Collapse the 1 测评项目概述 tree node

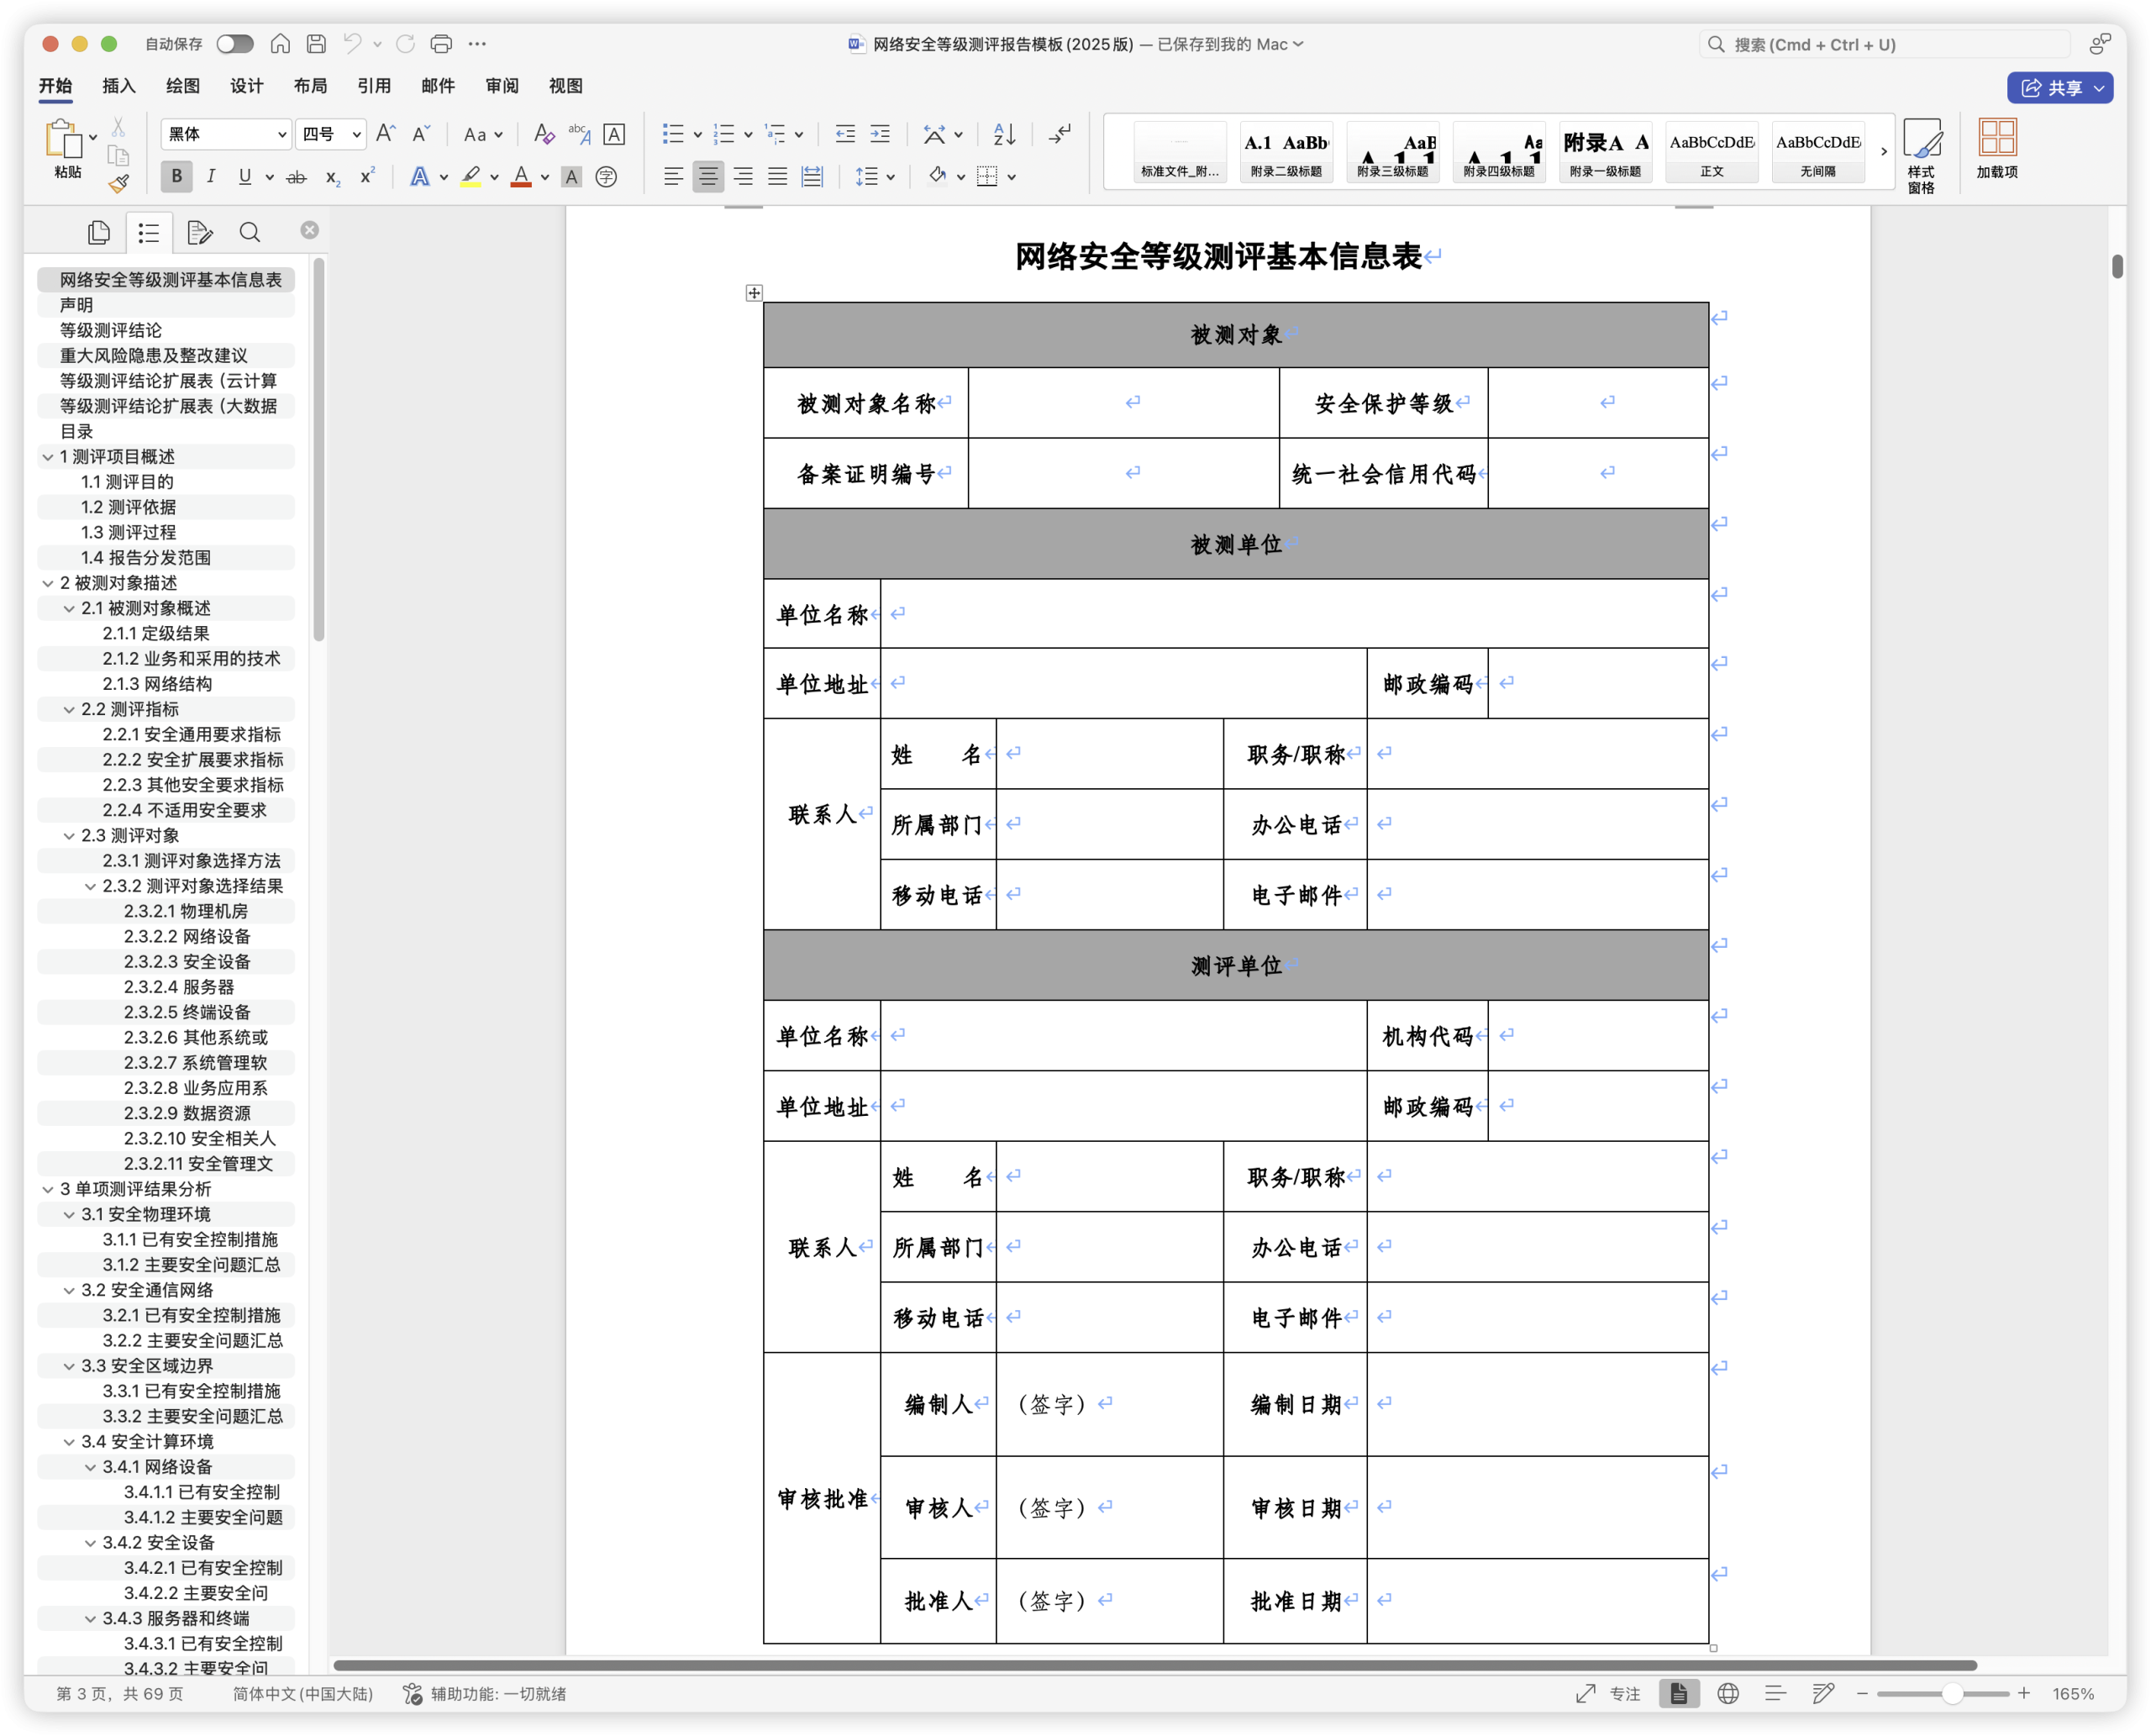click(x=47, y=457)
